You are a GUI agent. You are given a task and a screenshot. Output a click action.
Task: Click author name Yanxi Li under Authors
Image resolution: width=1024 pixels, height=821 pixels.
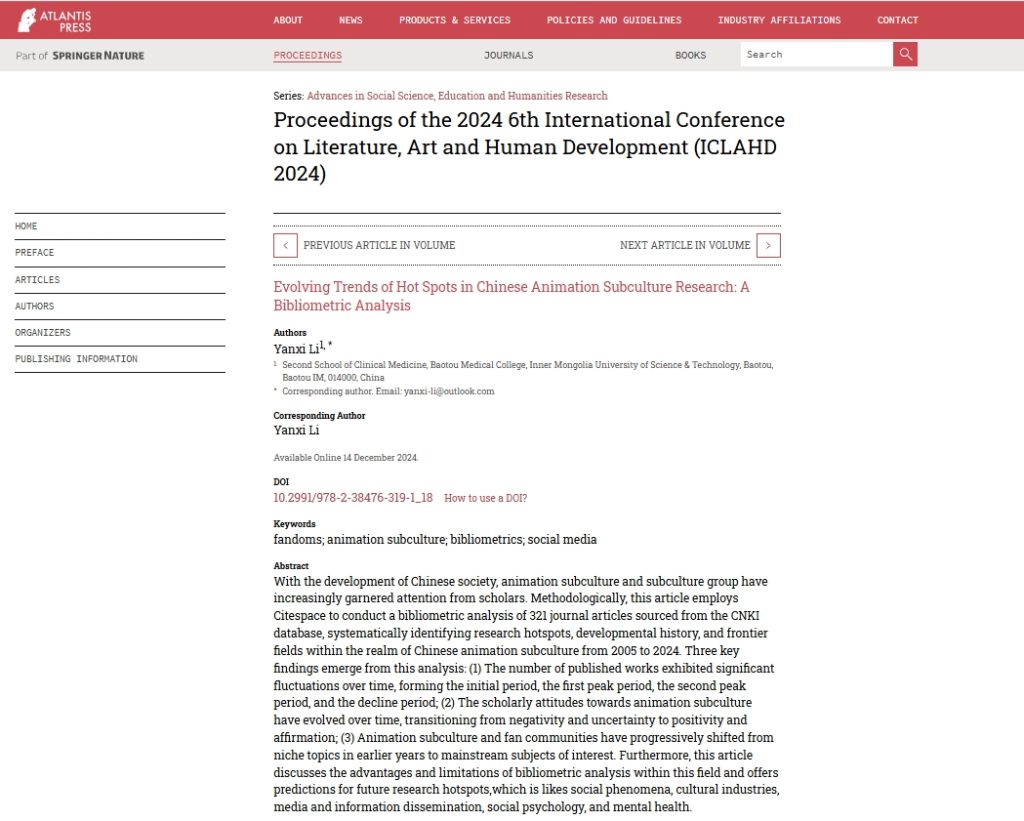(296, 349)
